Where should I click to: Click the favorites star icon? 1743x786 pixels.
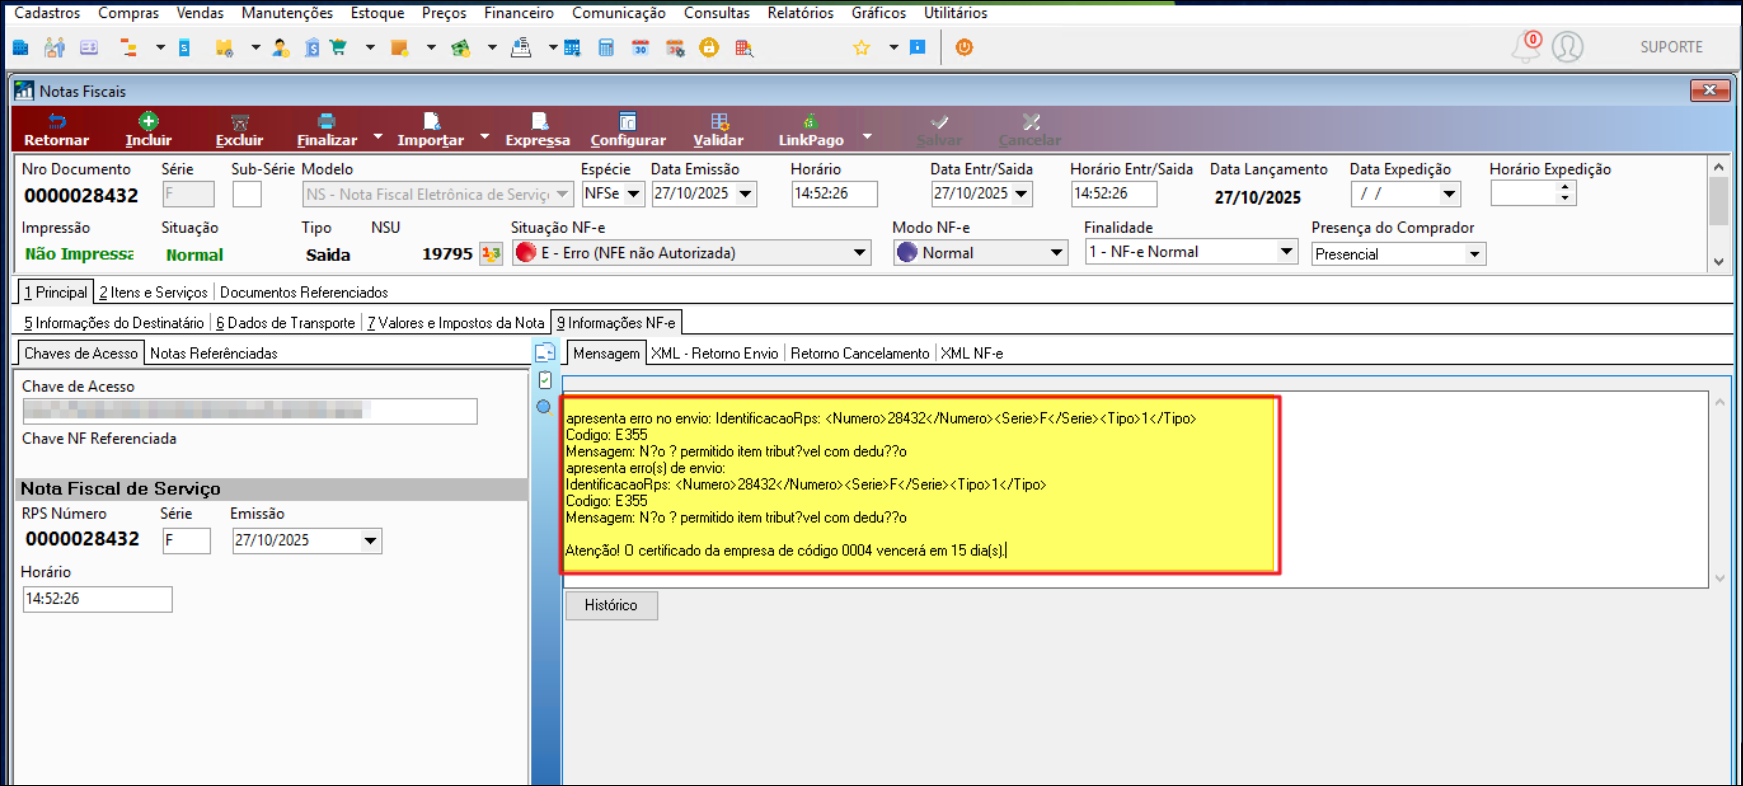(861, 48)
